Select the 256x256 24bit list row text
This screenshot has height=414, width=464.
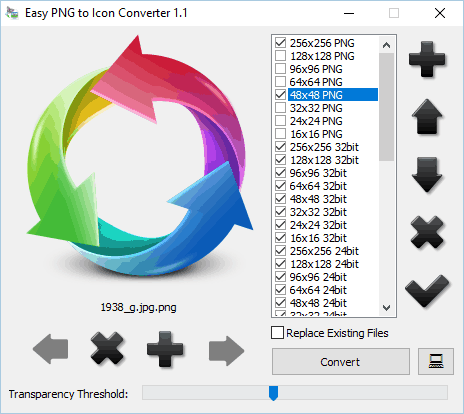tap(324, 251)
